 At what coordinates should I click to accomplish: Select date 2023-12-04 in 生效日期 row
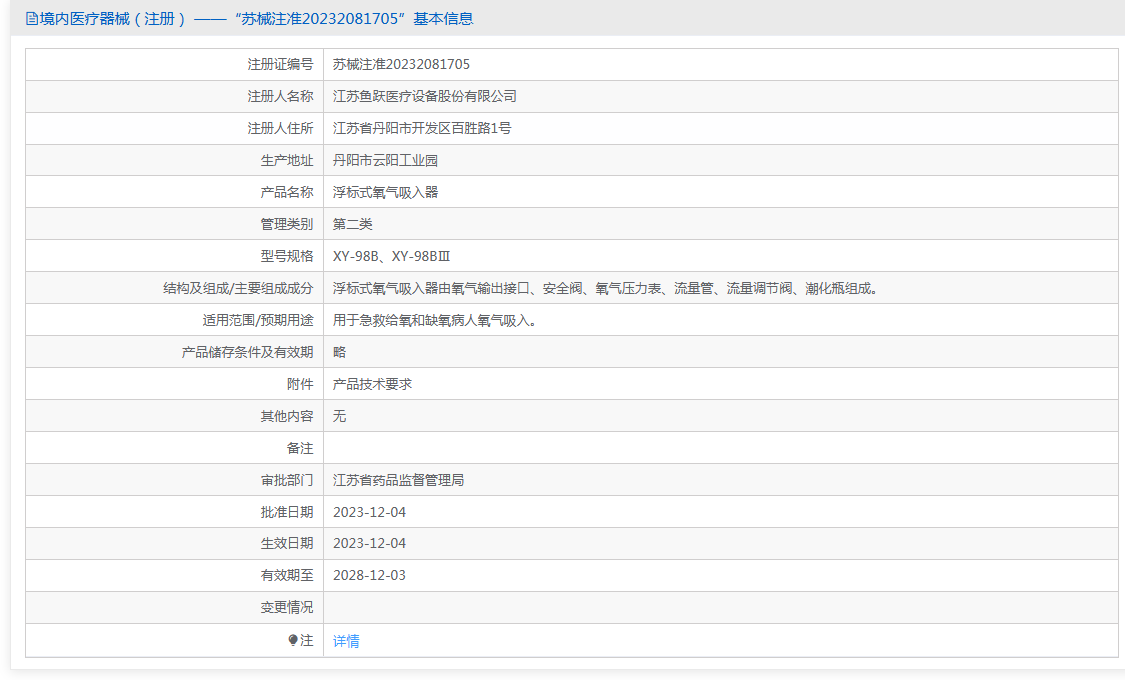point(369,544)
